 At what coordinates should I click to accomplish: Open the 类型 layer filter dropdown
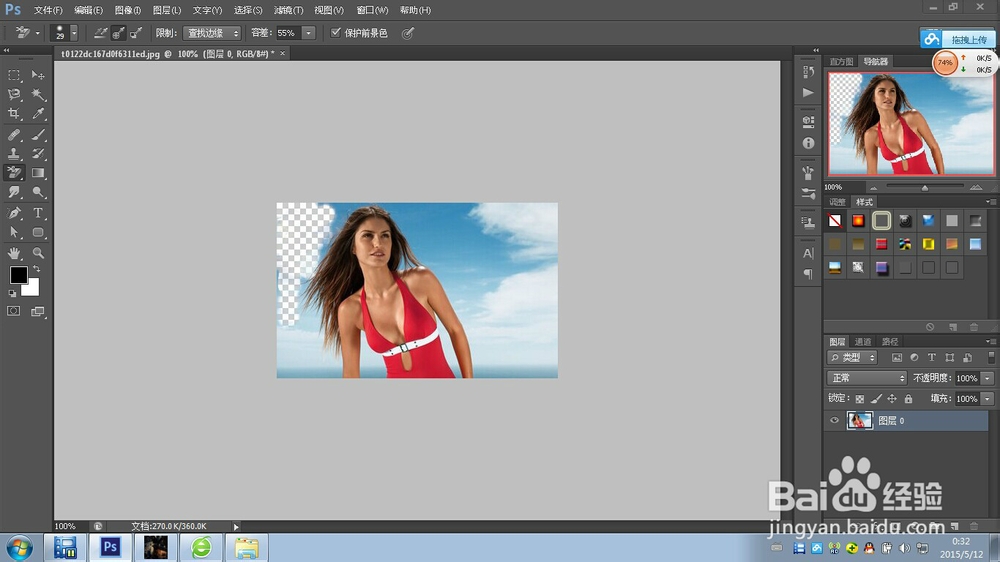(852, 358)
